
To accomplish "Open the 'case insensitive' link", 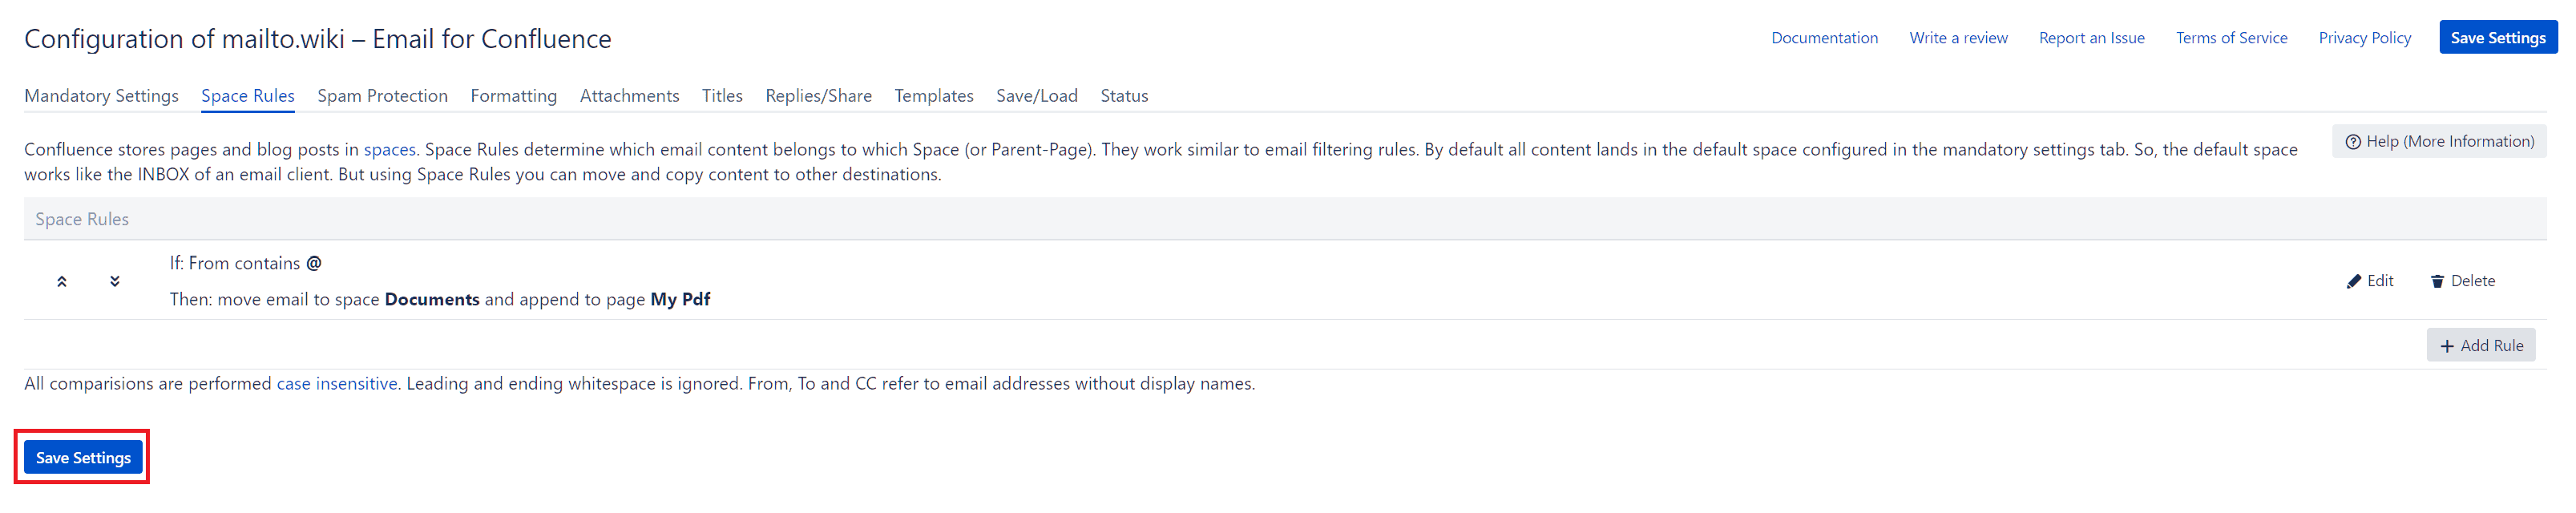I will [x=337, y=384].
